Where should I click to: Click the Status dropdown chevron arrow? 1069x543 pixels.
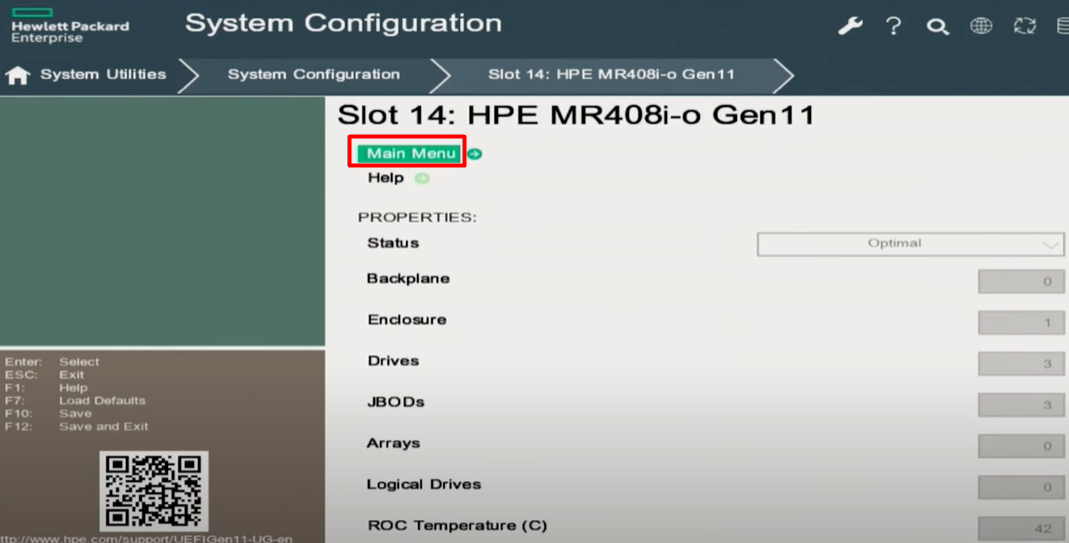click(1051, 245)
